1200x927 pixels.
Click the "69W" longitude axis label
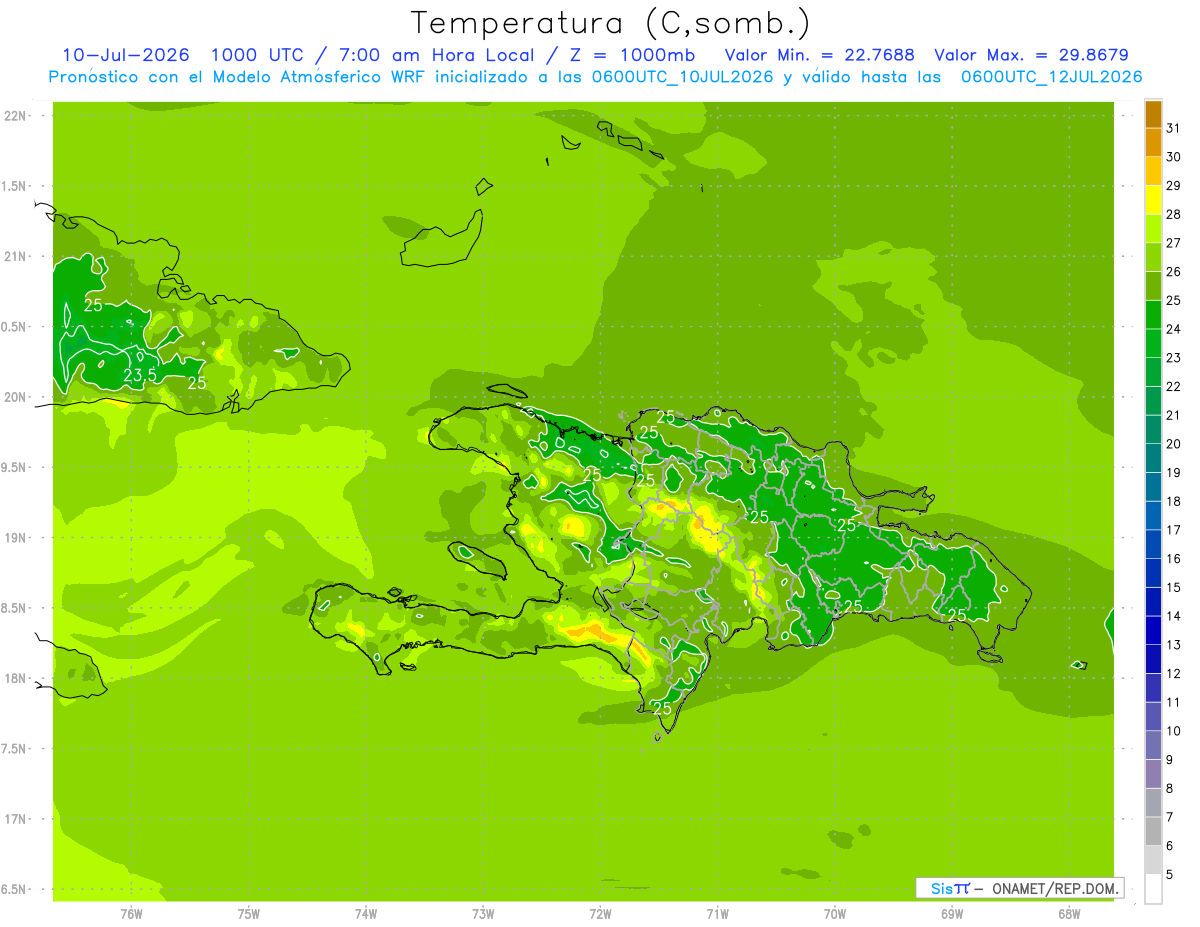point(952,913)
